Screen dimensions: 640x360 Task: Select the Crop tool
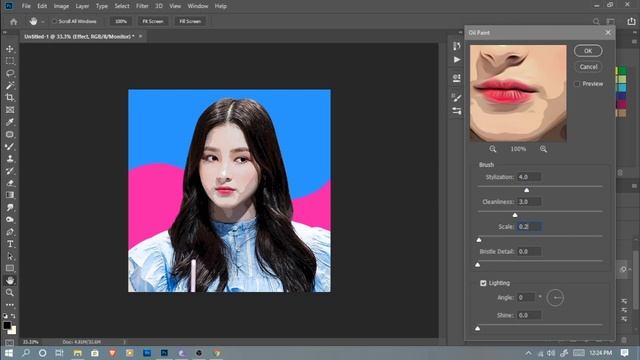(10, 98)
